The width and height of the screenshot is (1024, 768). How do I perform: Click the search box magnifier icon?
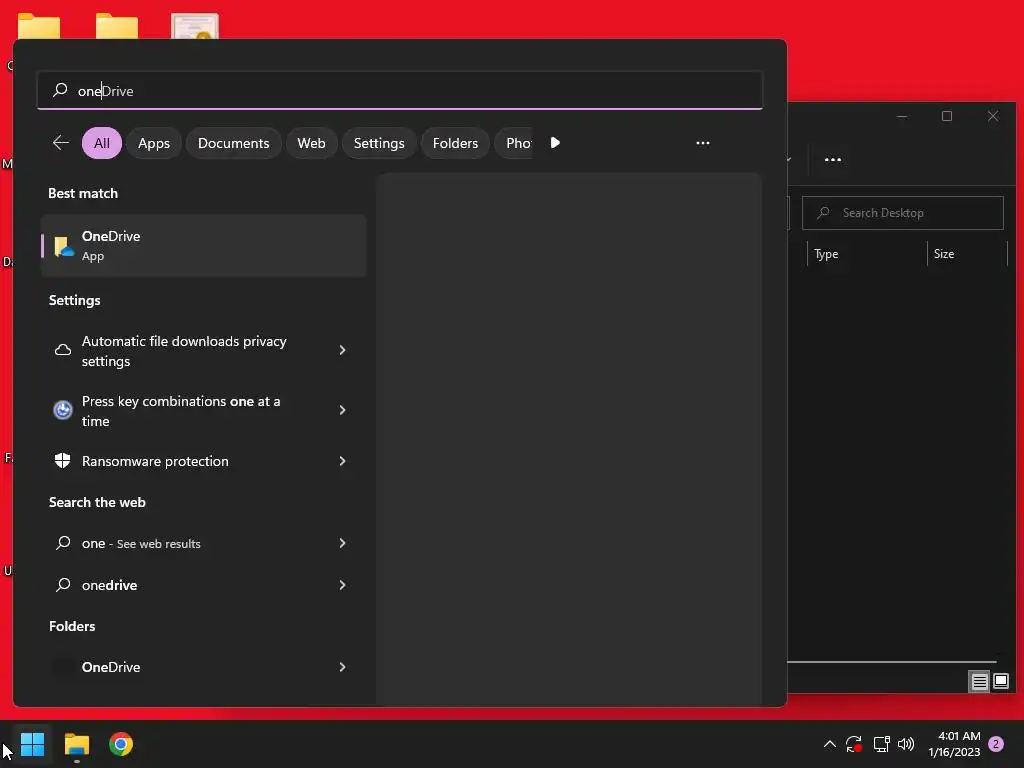[60, 90]
